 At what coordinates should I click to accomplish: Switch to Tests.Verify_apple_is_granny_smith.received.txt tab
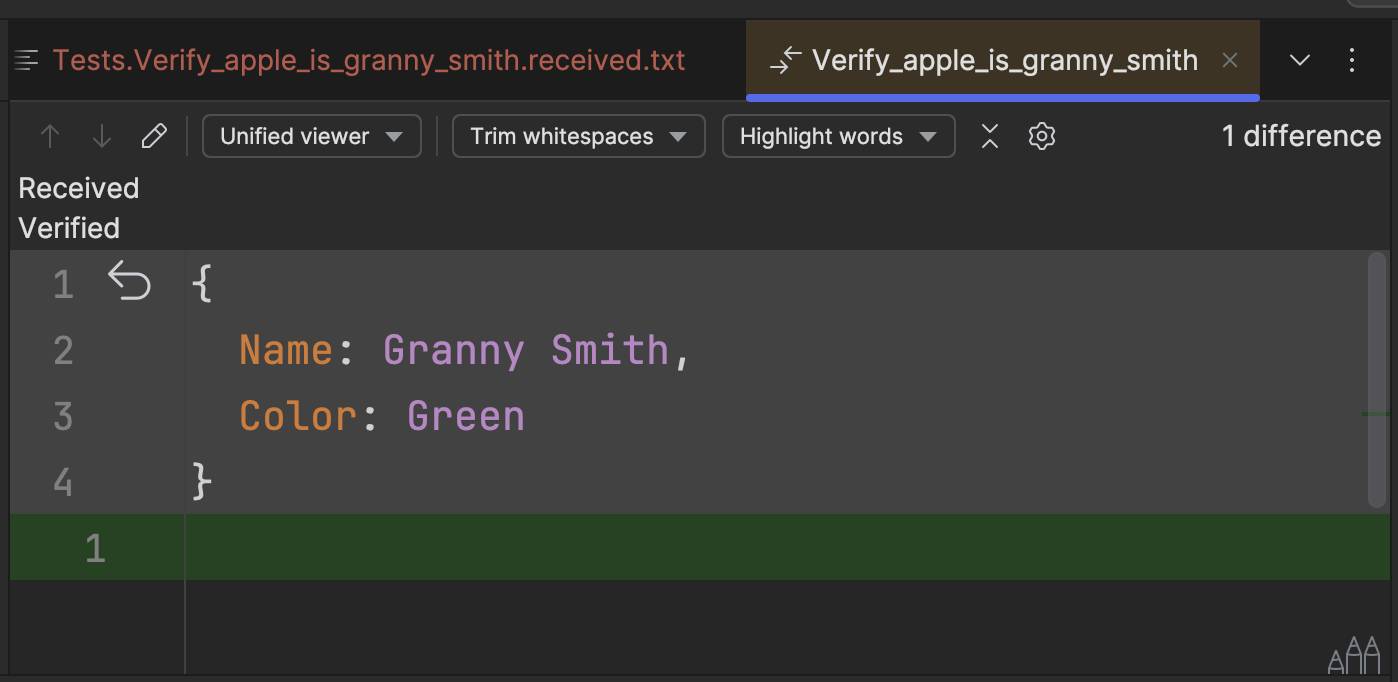pyautogui.click(x=369, y=60)
